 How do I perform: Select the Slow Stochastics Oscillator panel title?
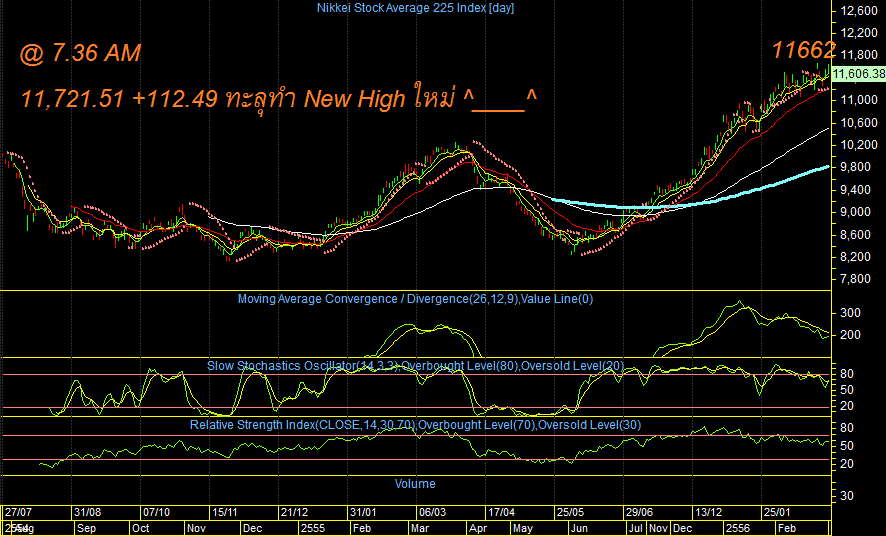pyautogui.click(x=415, y=365)
